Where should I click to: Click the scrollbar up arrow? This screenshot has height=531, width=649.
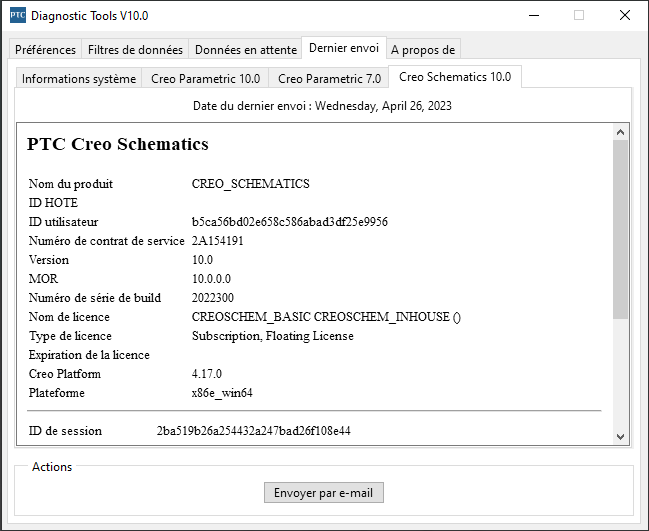tap(620, 132)
